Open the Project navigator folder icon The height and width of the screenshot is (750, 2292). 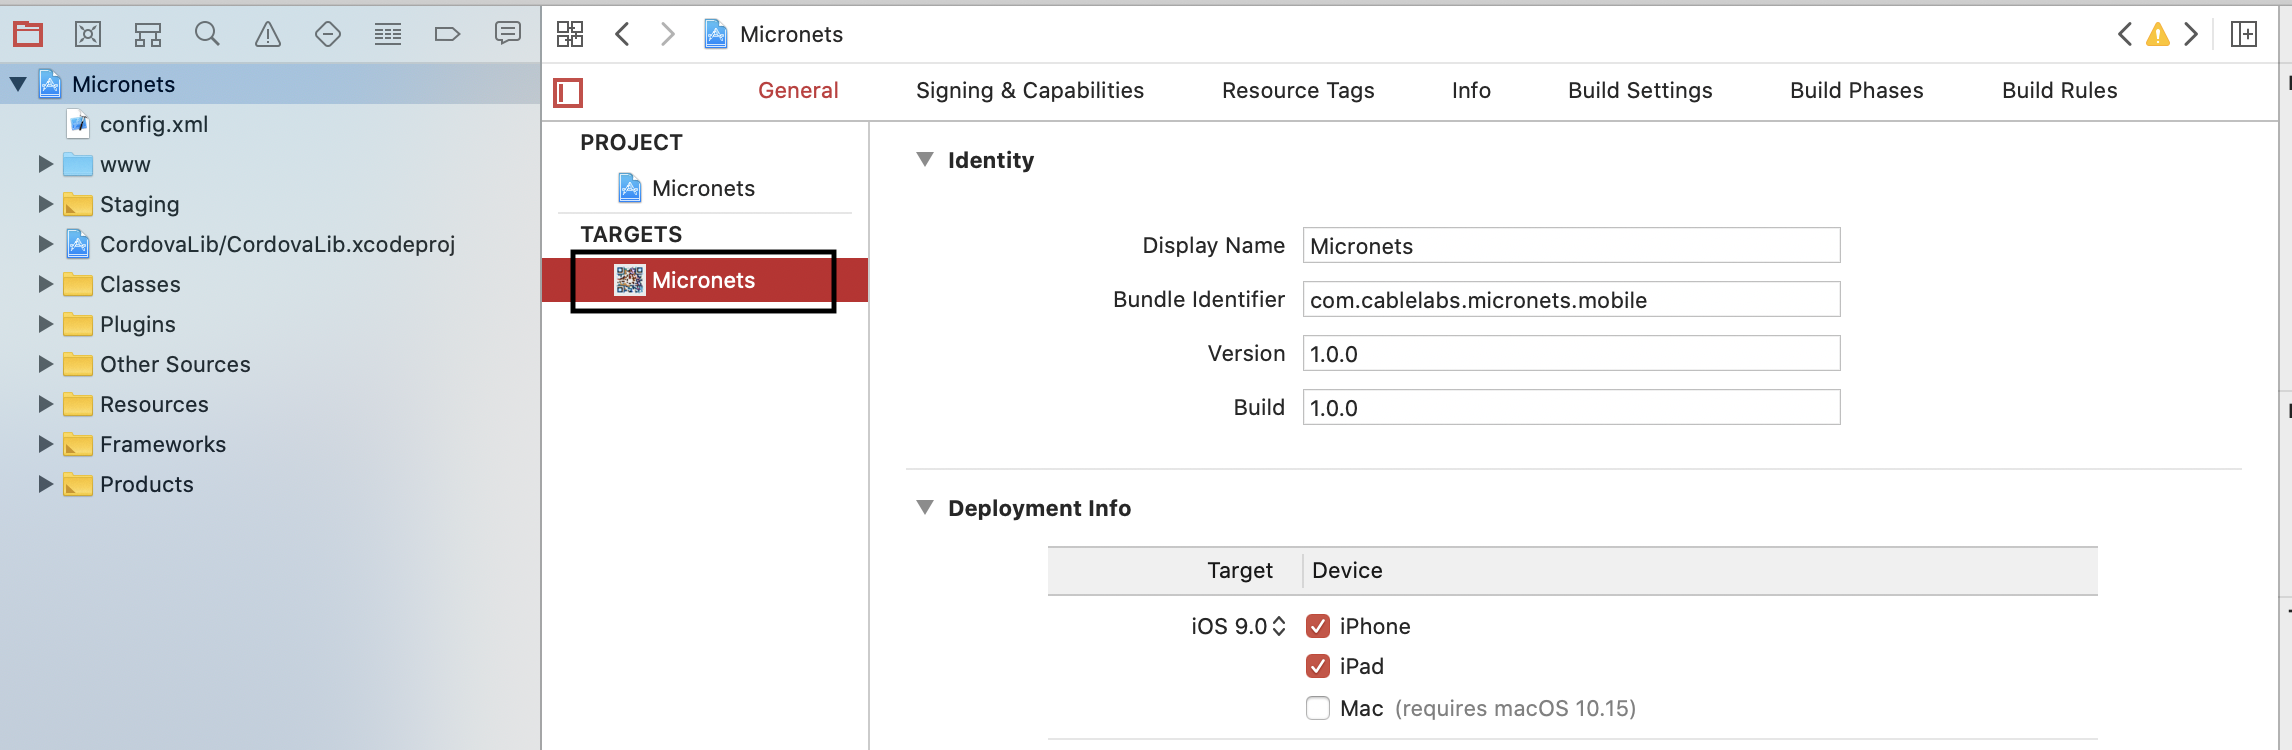coord(28,34)
